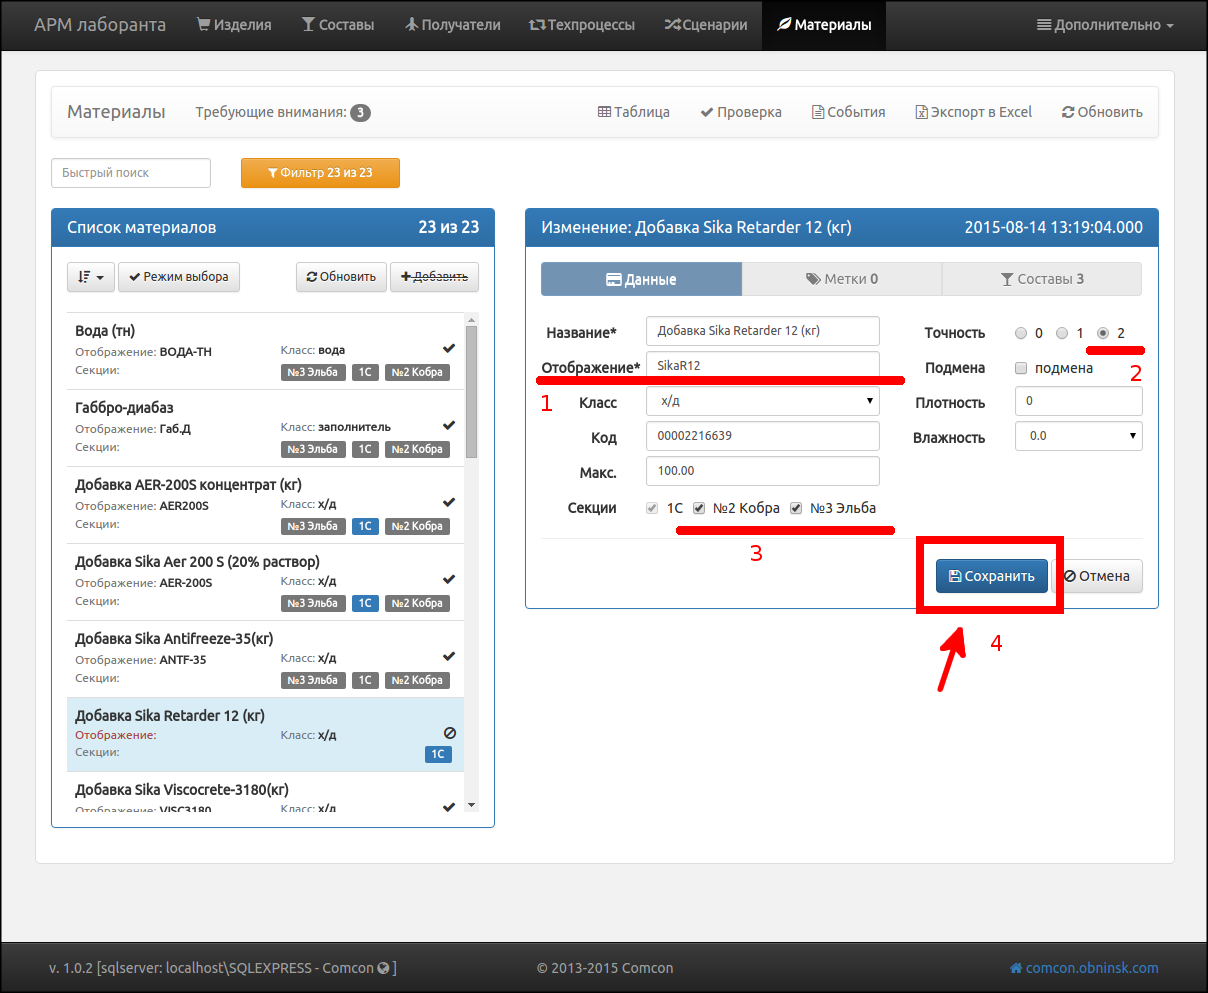The height and width of the screenshot is (993, 1208).
Task: Run the Проверка check
Action: click(x=741, y=112)
